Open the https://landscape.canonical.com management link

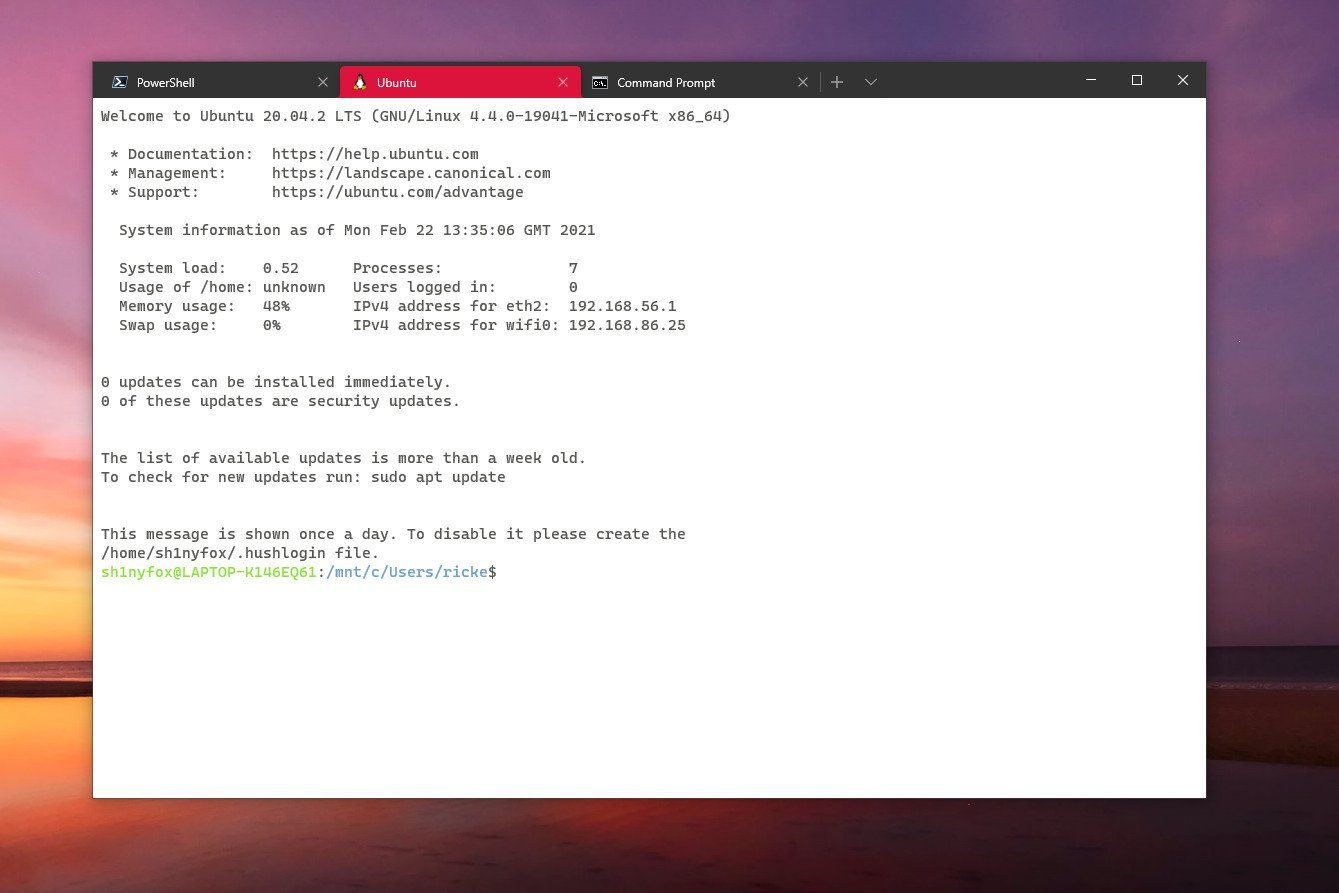pos(411,173)
